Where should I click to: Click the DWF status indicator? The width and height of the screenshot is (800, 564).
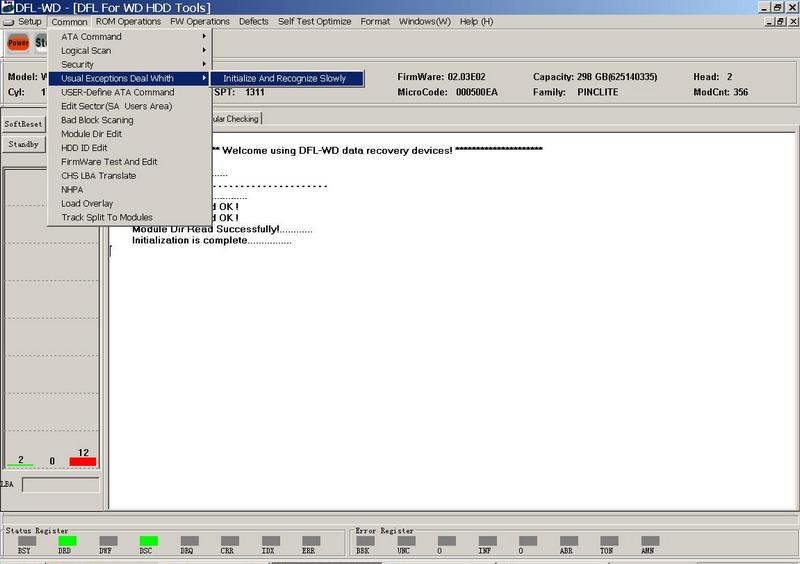pos(108,541)
